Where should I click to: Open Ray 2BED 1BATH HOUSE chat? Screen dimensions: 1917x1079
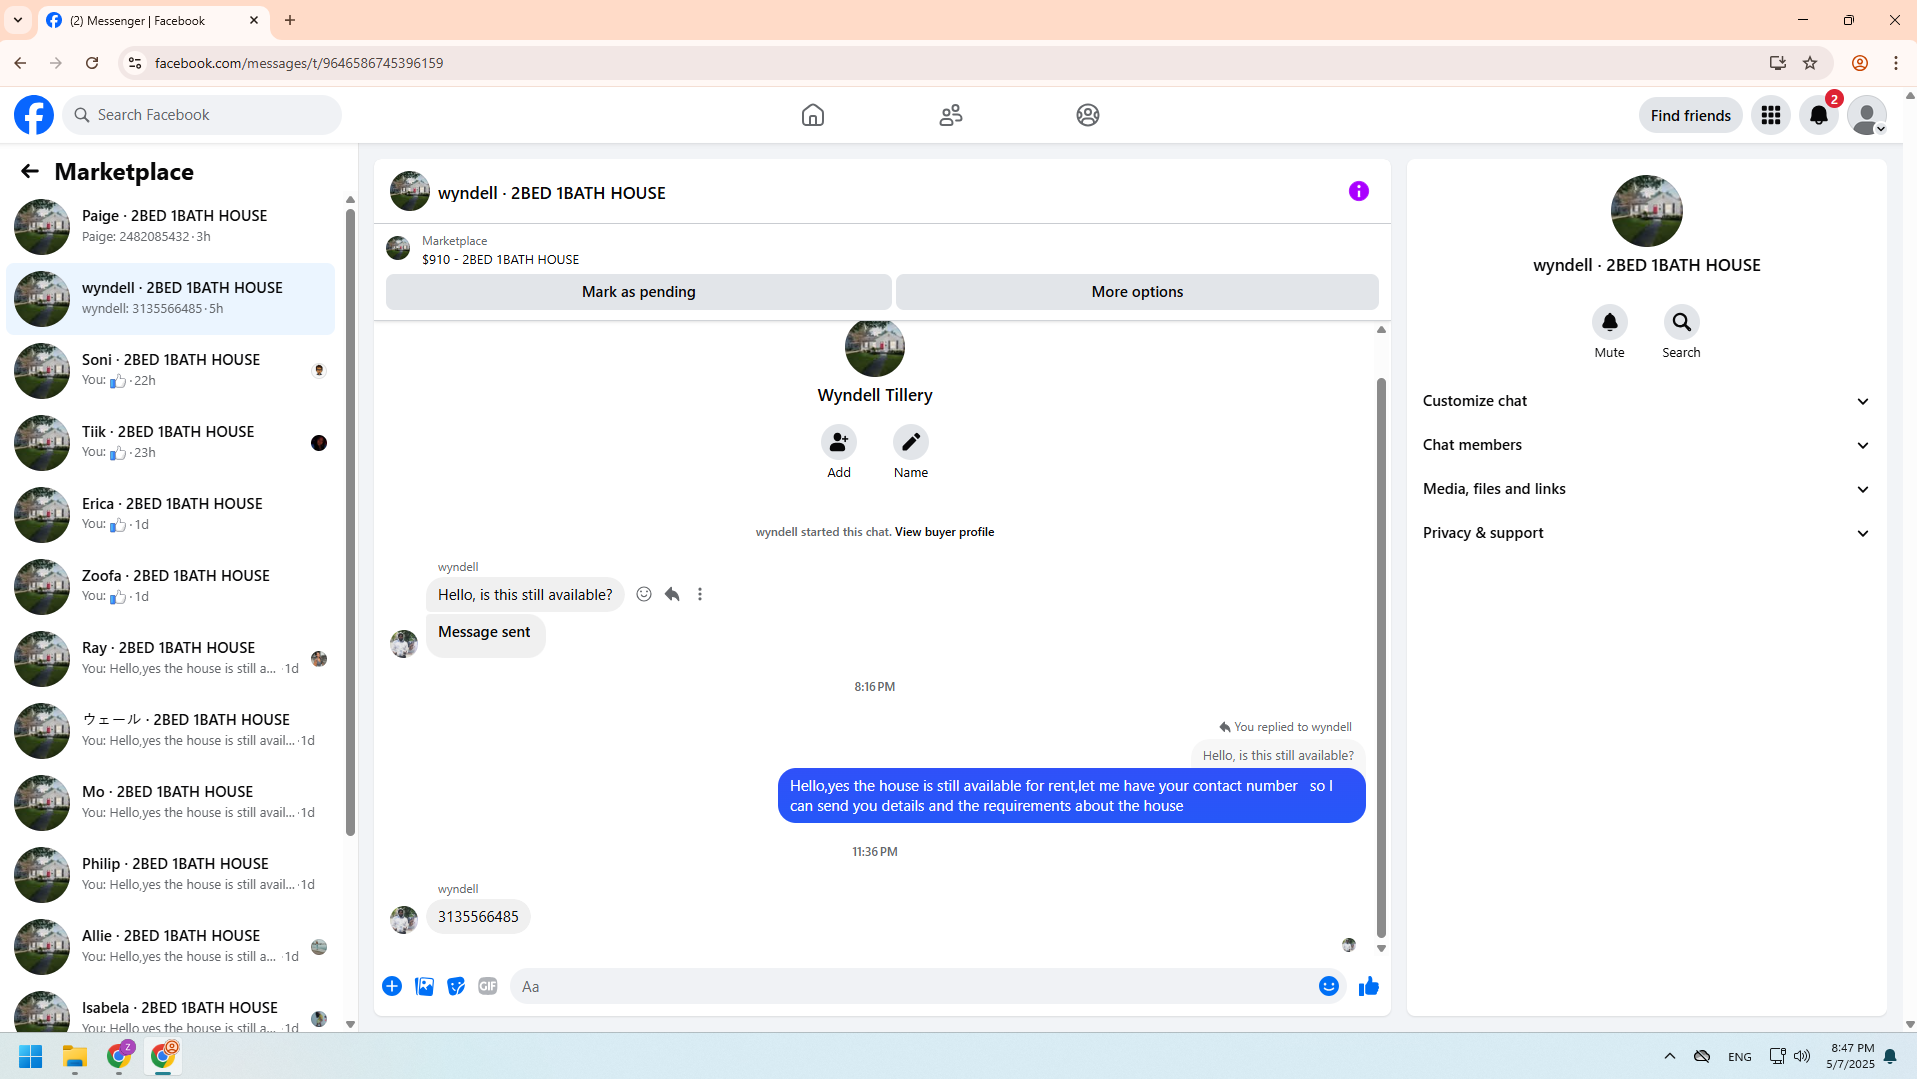pyautogui.click(x=170, y=658)
